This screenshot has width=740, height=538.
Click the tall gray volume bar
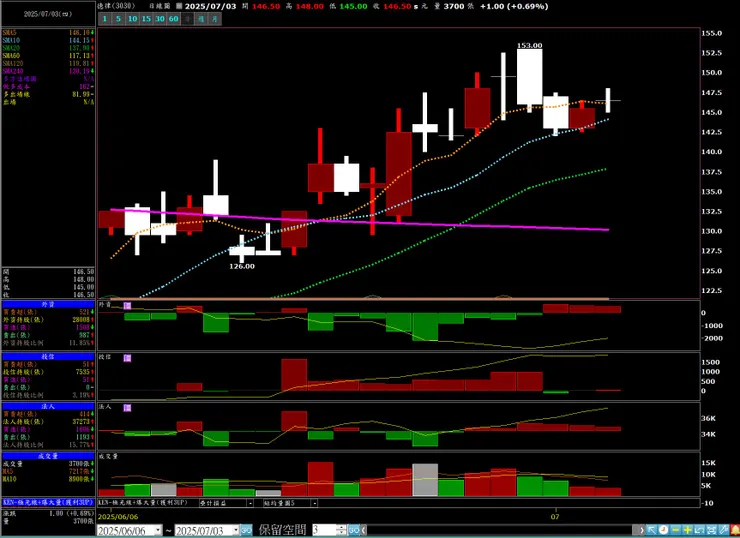[x=425, y=479]
